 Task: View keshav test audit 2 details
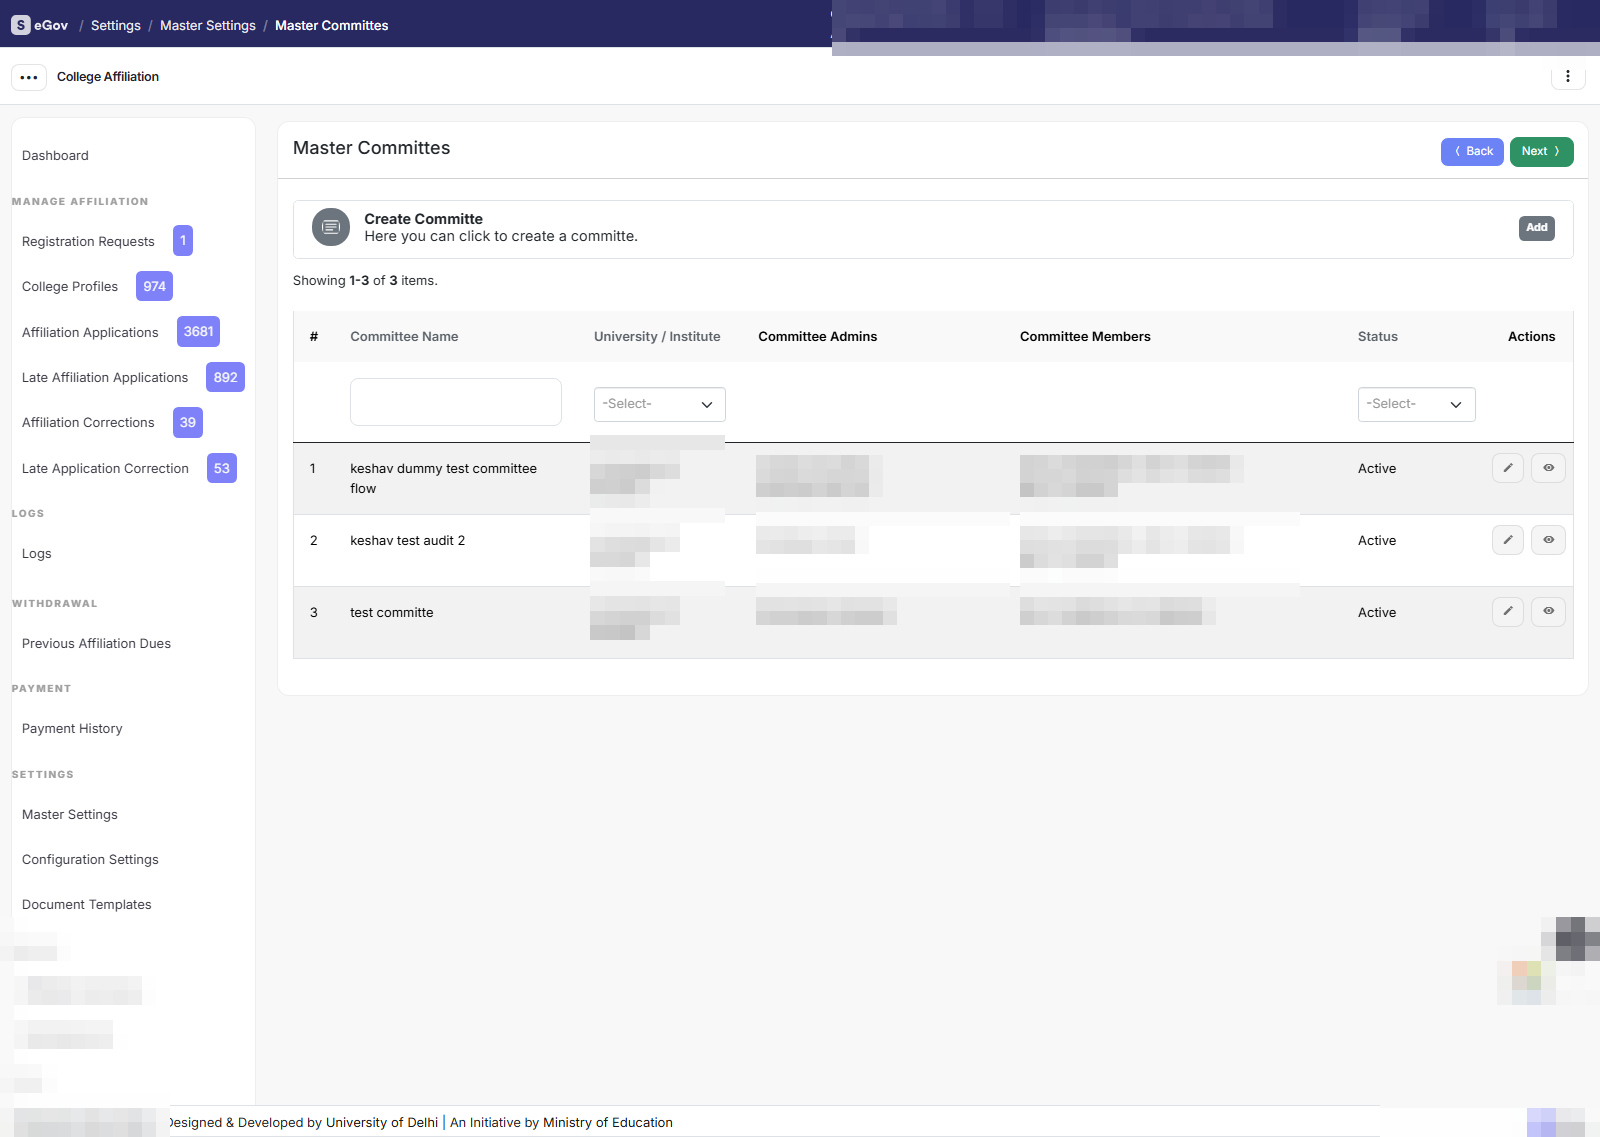click(x=1548, y=540)
